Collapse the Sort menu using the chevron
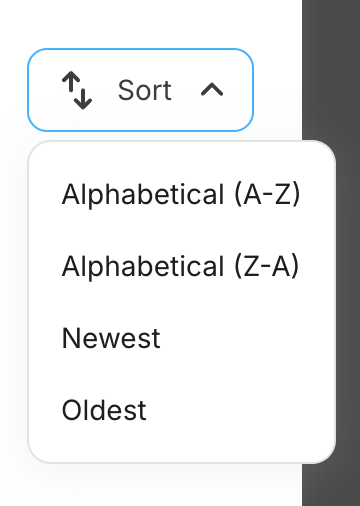 pyautogui.click(x=212, y=90)
